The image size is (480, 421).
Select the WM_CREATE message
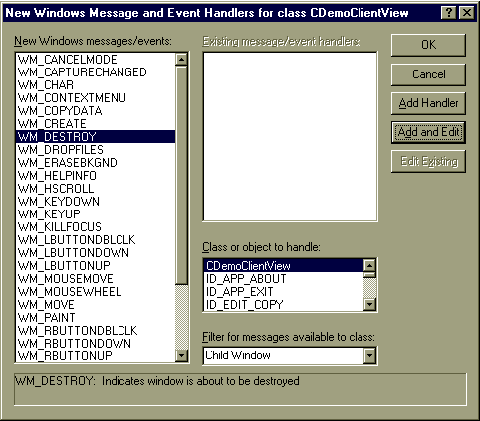(x=95, y=124)
